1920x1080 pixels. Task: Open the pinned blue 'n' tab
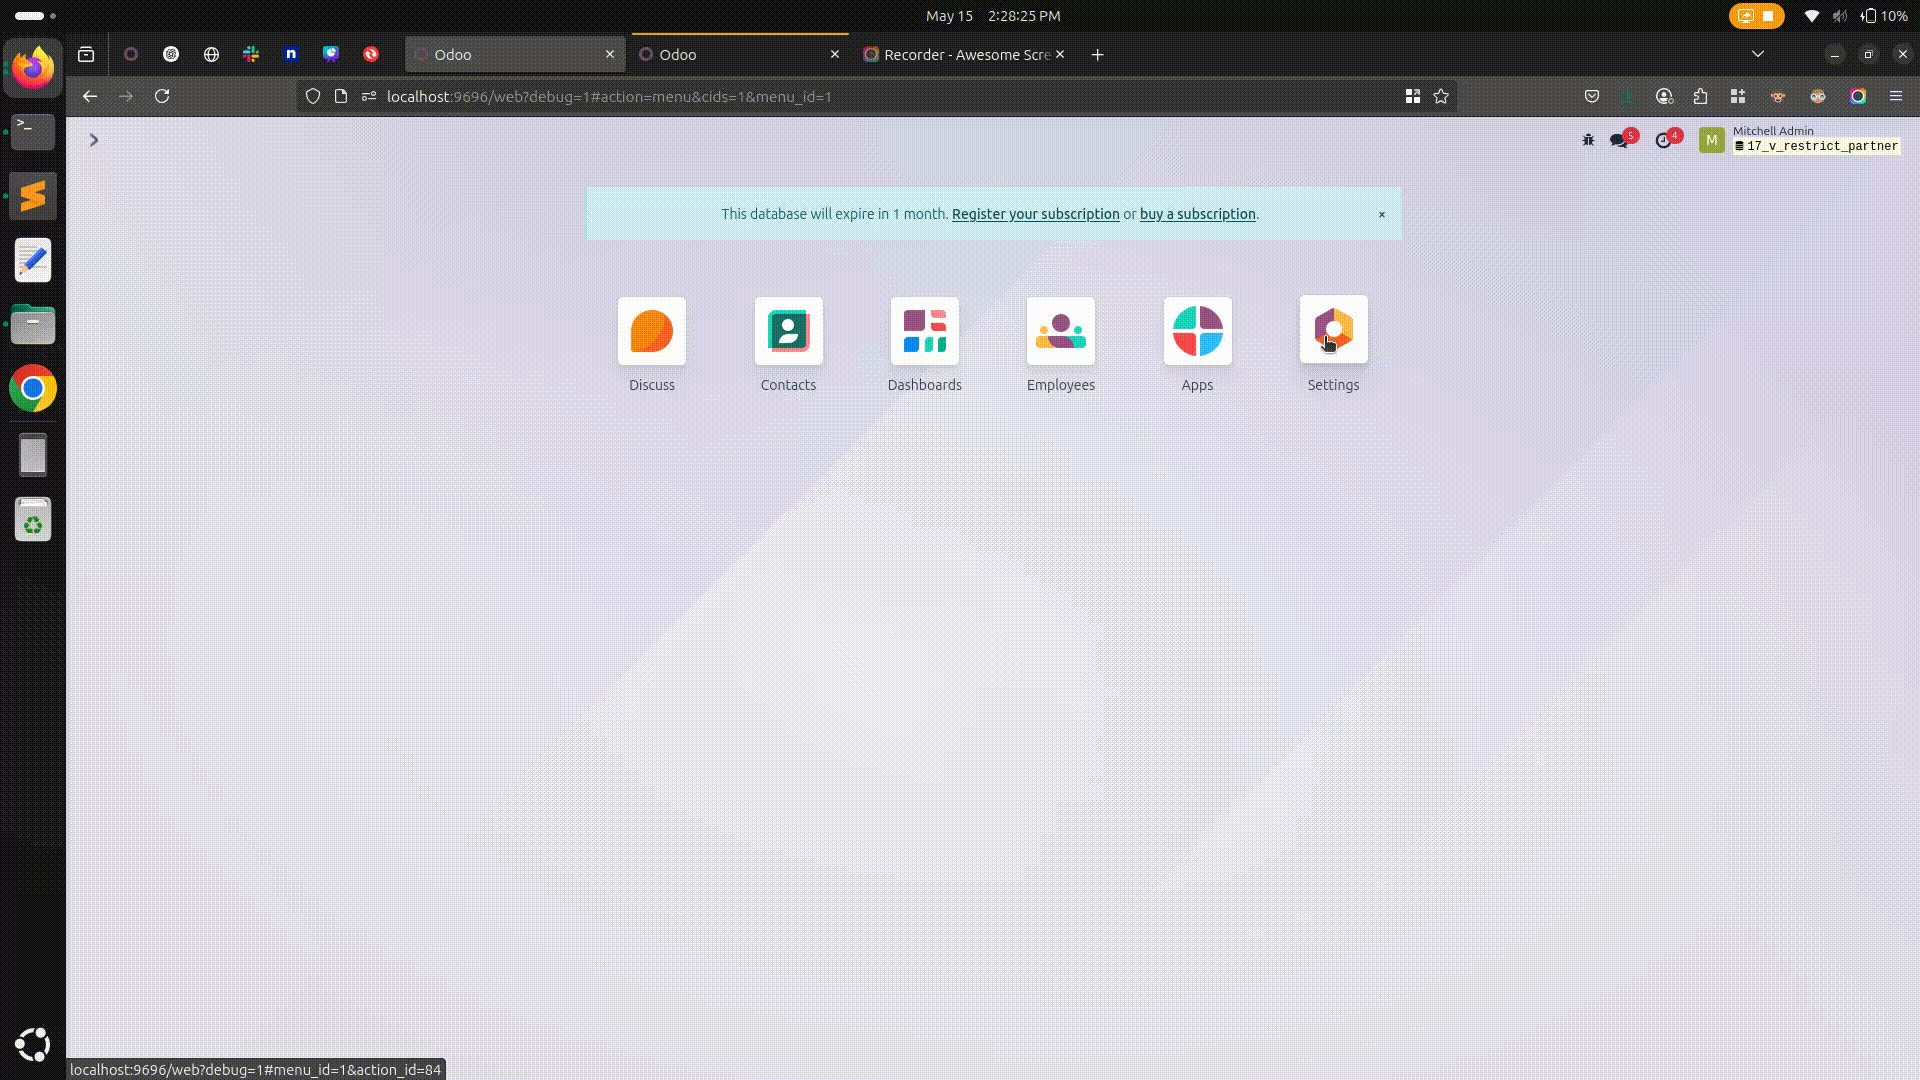click(291, 54)
